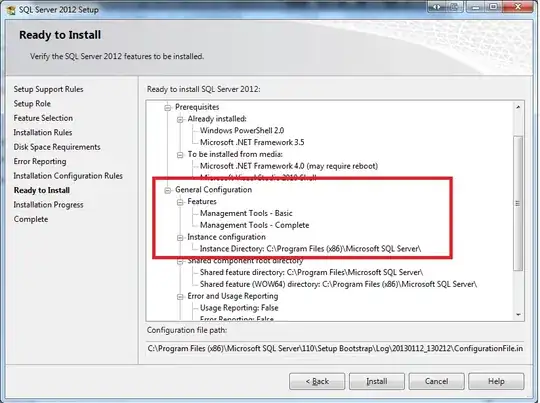
Task: Select Microsoft .NET Framework 4.0 row
Action: coord(289,166)
